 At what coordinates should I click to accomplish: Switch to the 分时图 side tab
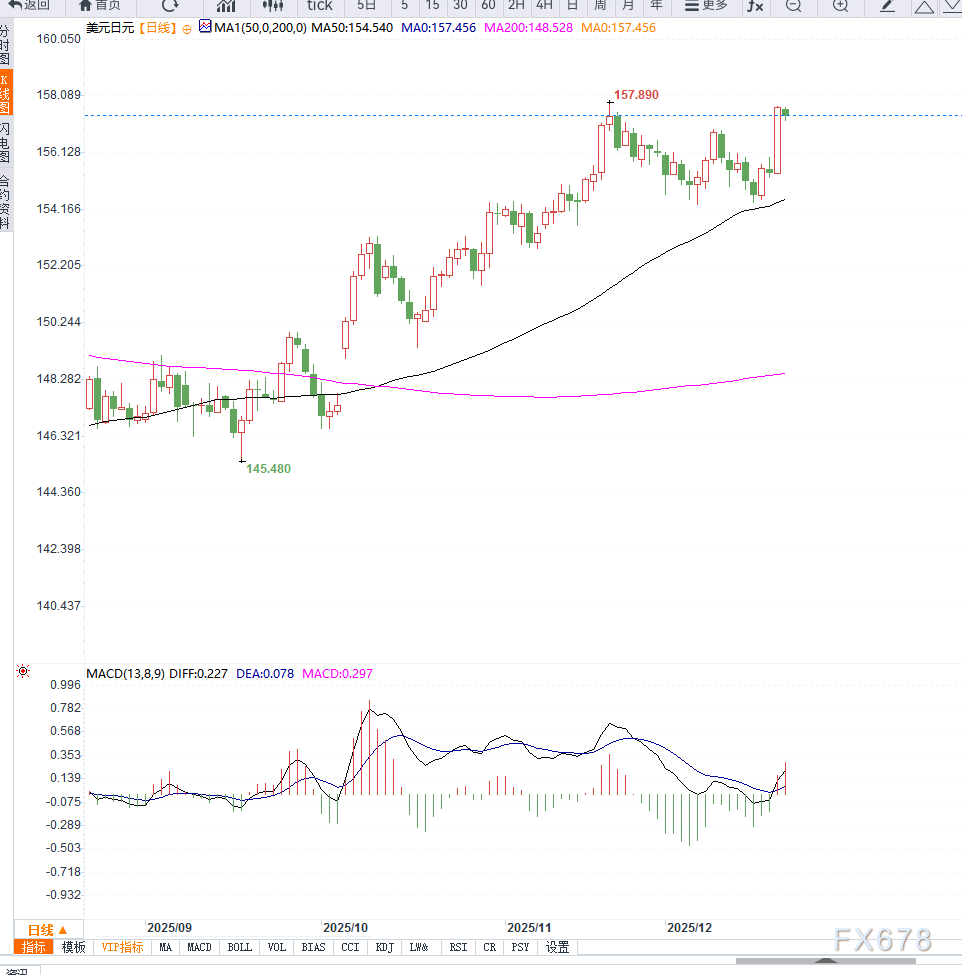coord(6,46)
